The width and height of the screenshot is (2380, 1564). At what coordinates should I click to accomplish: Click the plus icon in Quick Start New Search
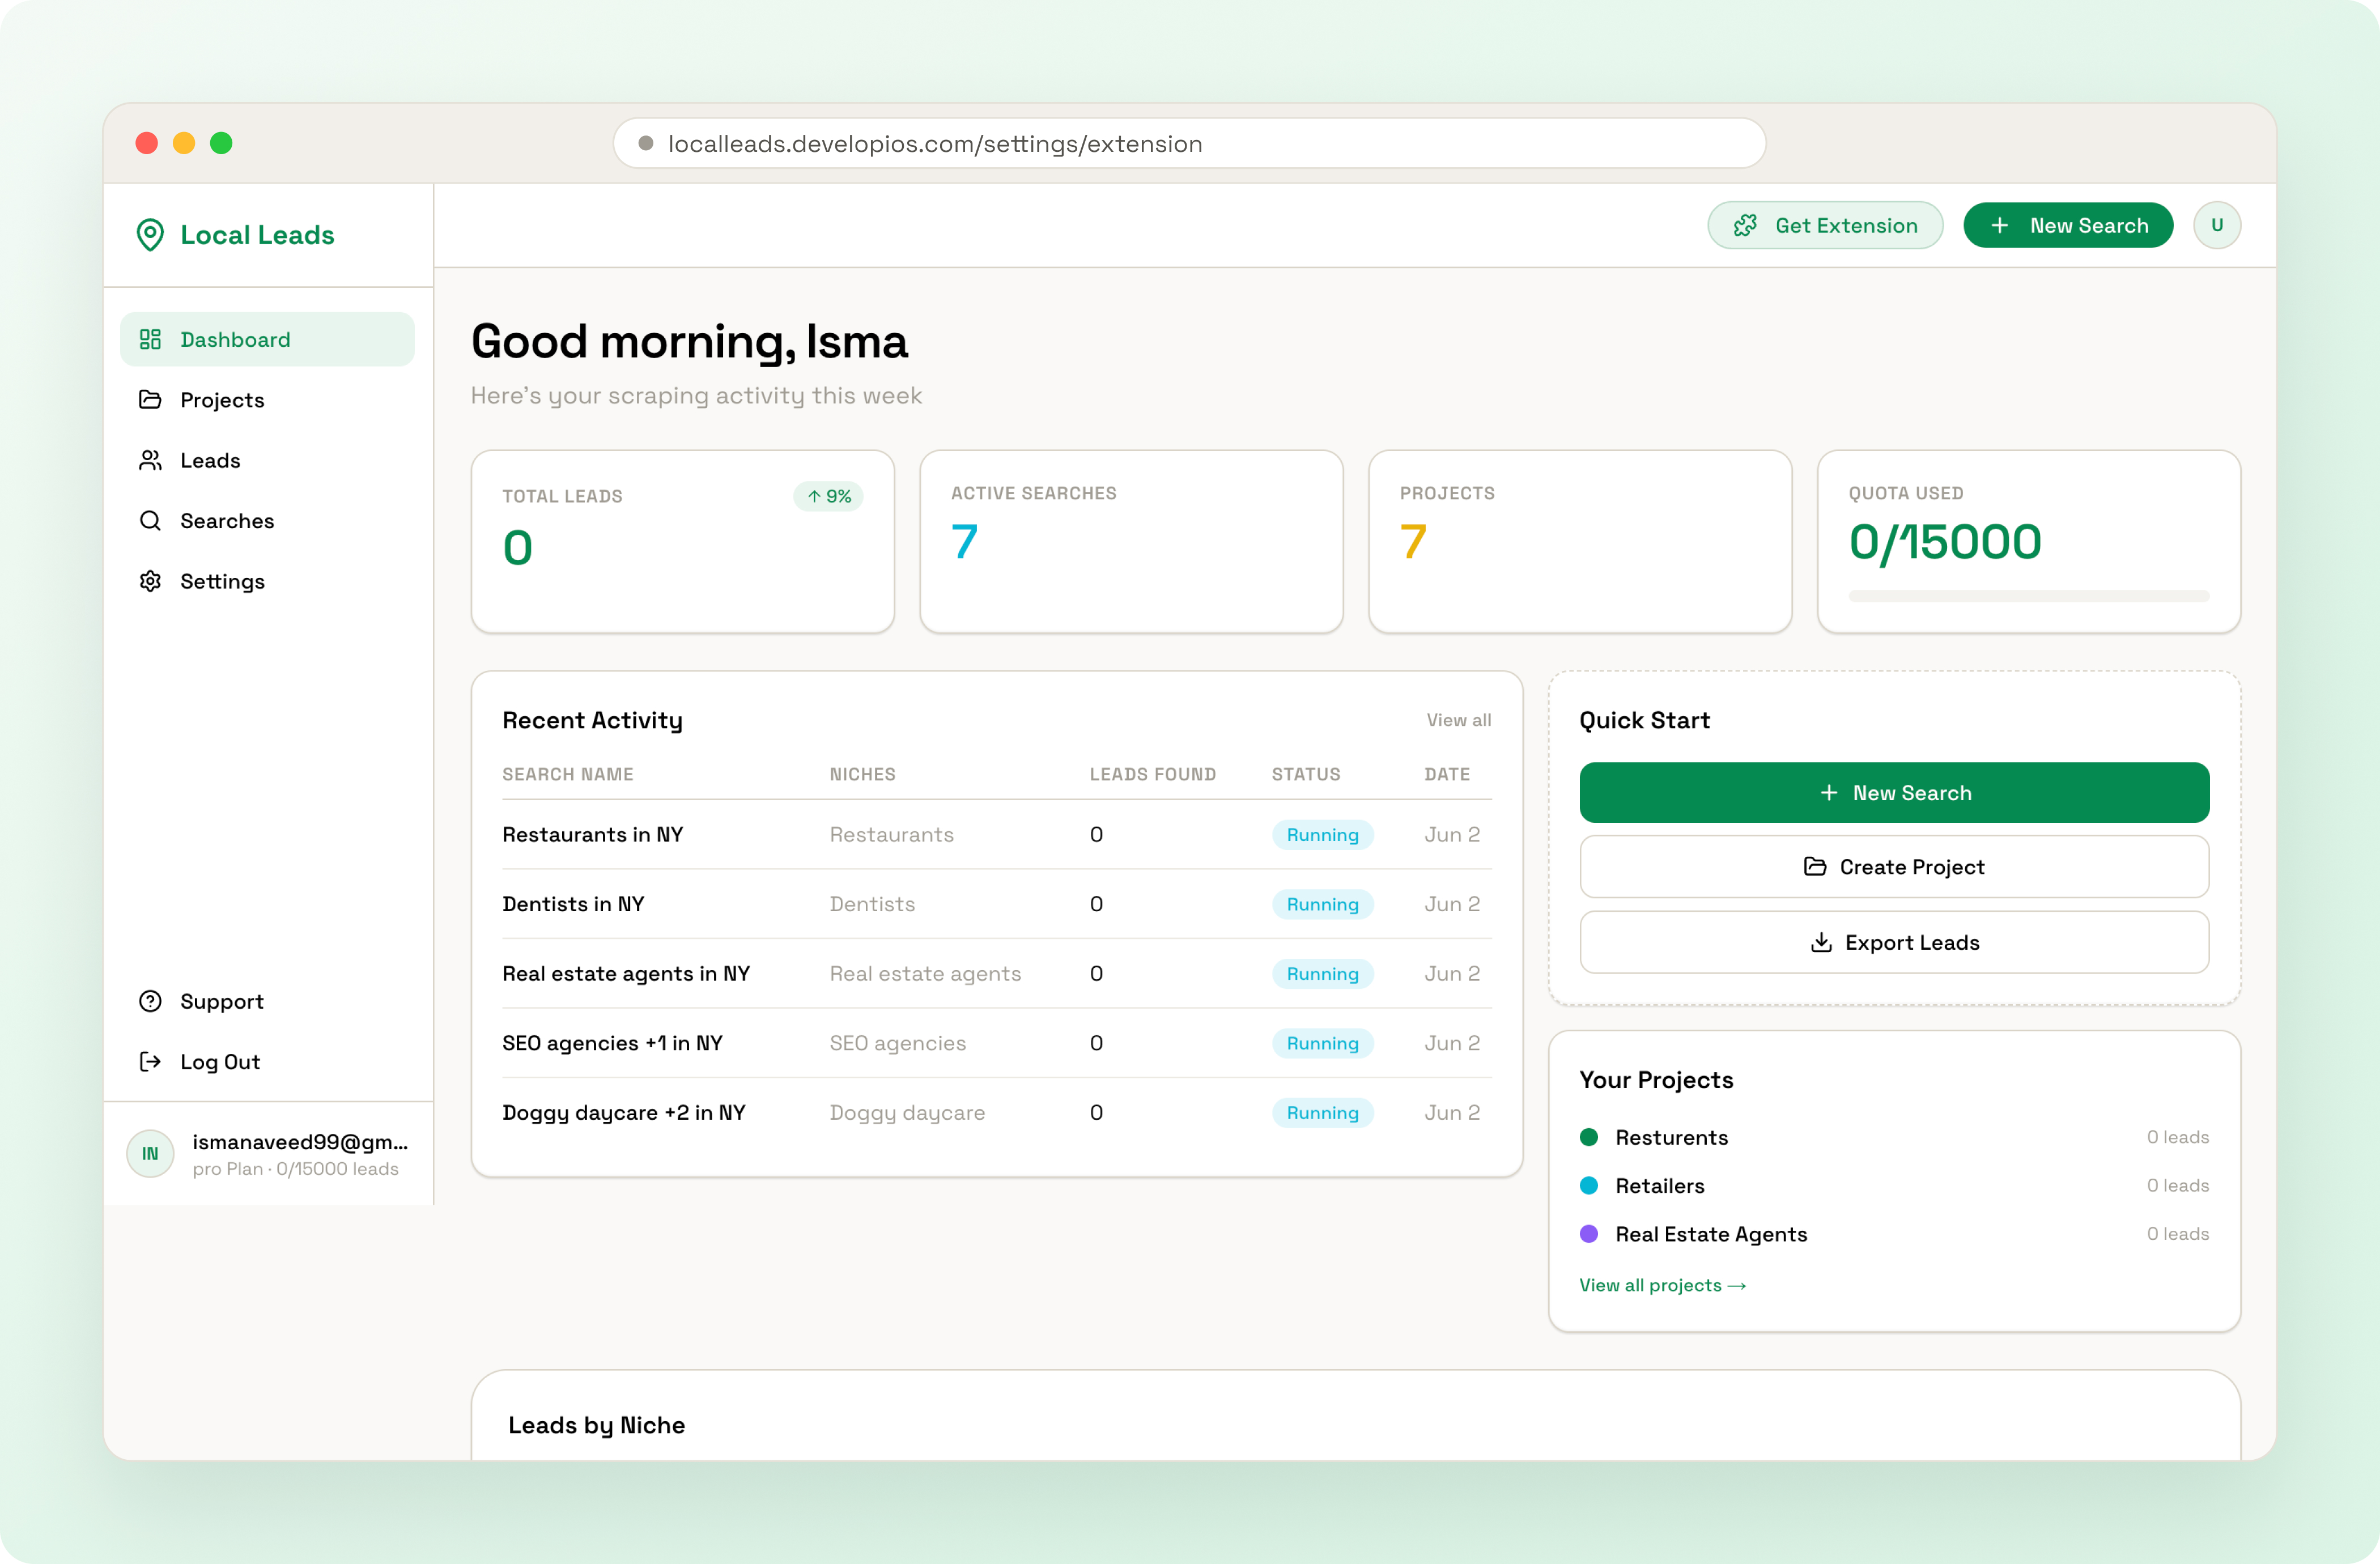tap(1829, 793)
